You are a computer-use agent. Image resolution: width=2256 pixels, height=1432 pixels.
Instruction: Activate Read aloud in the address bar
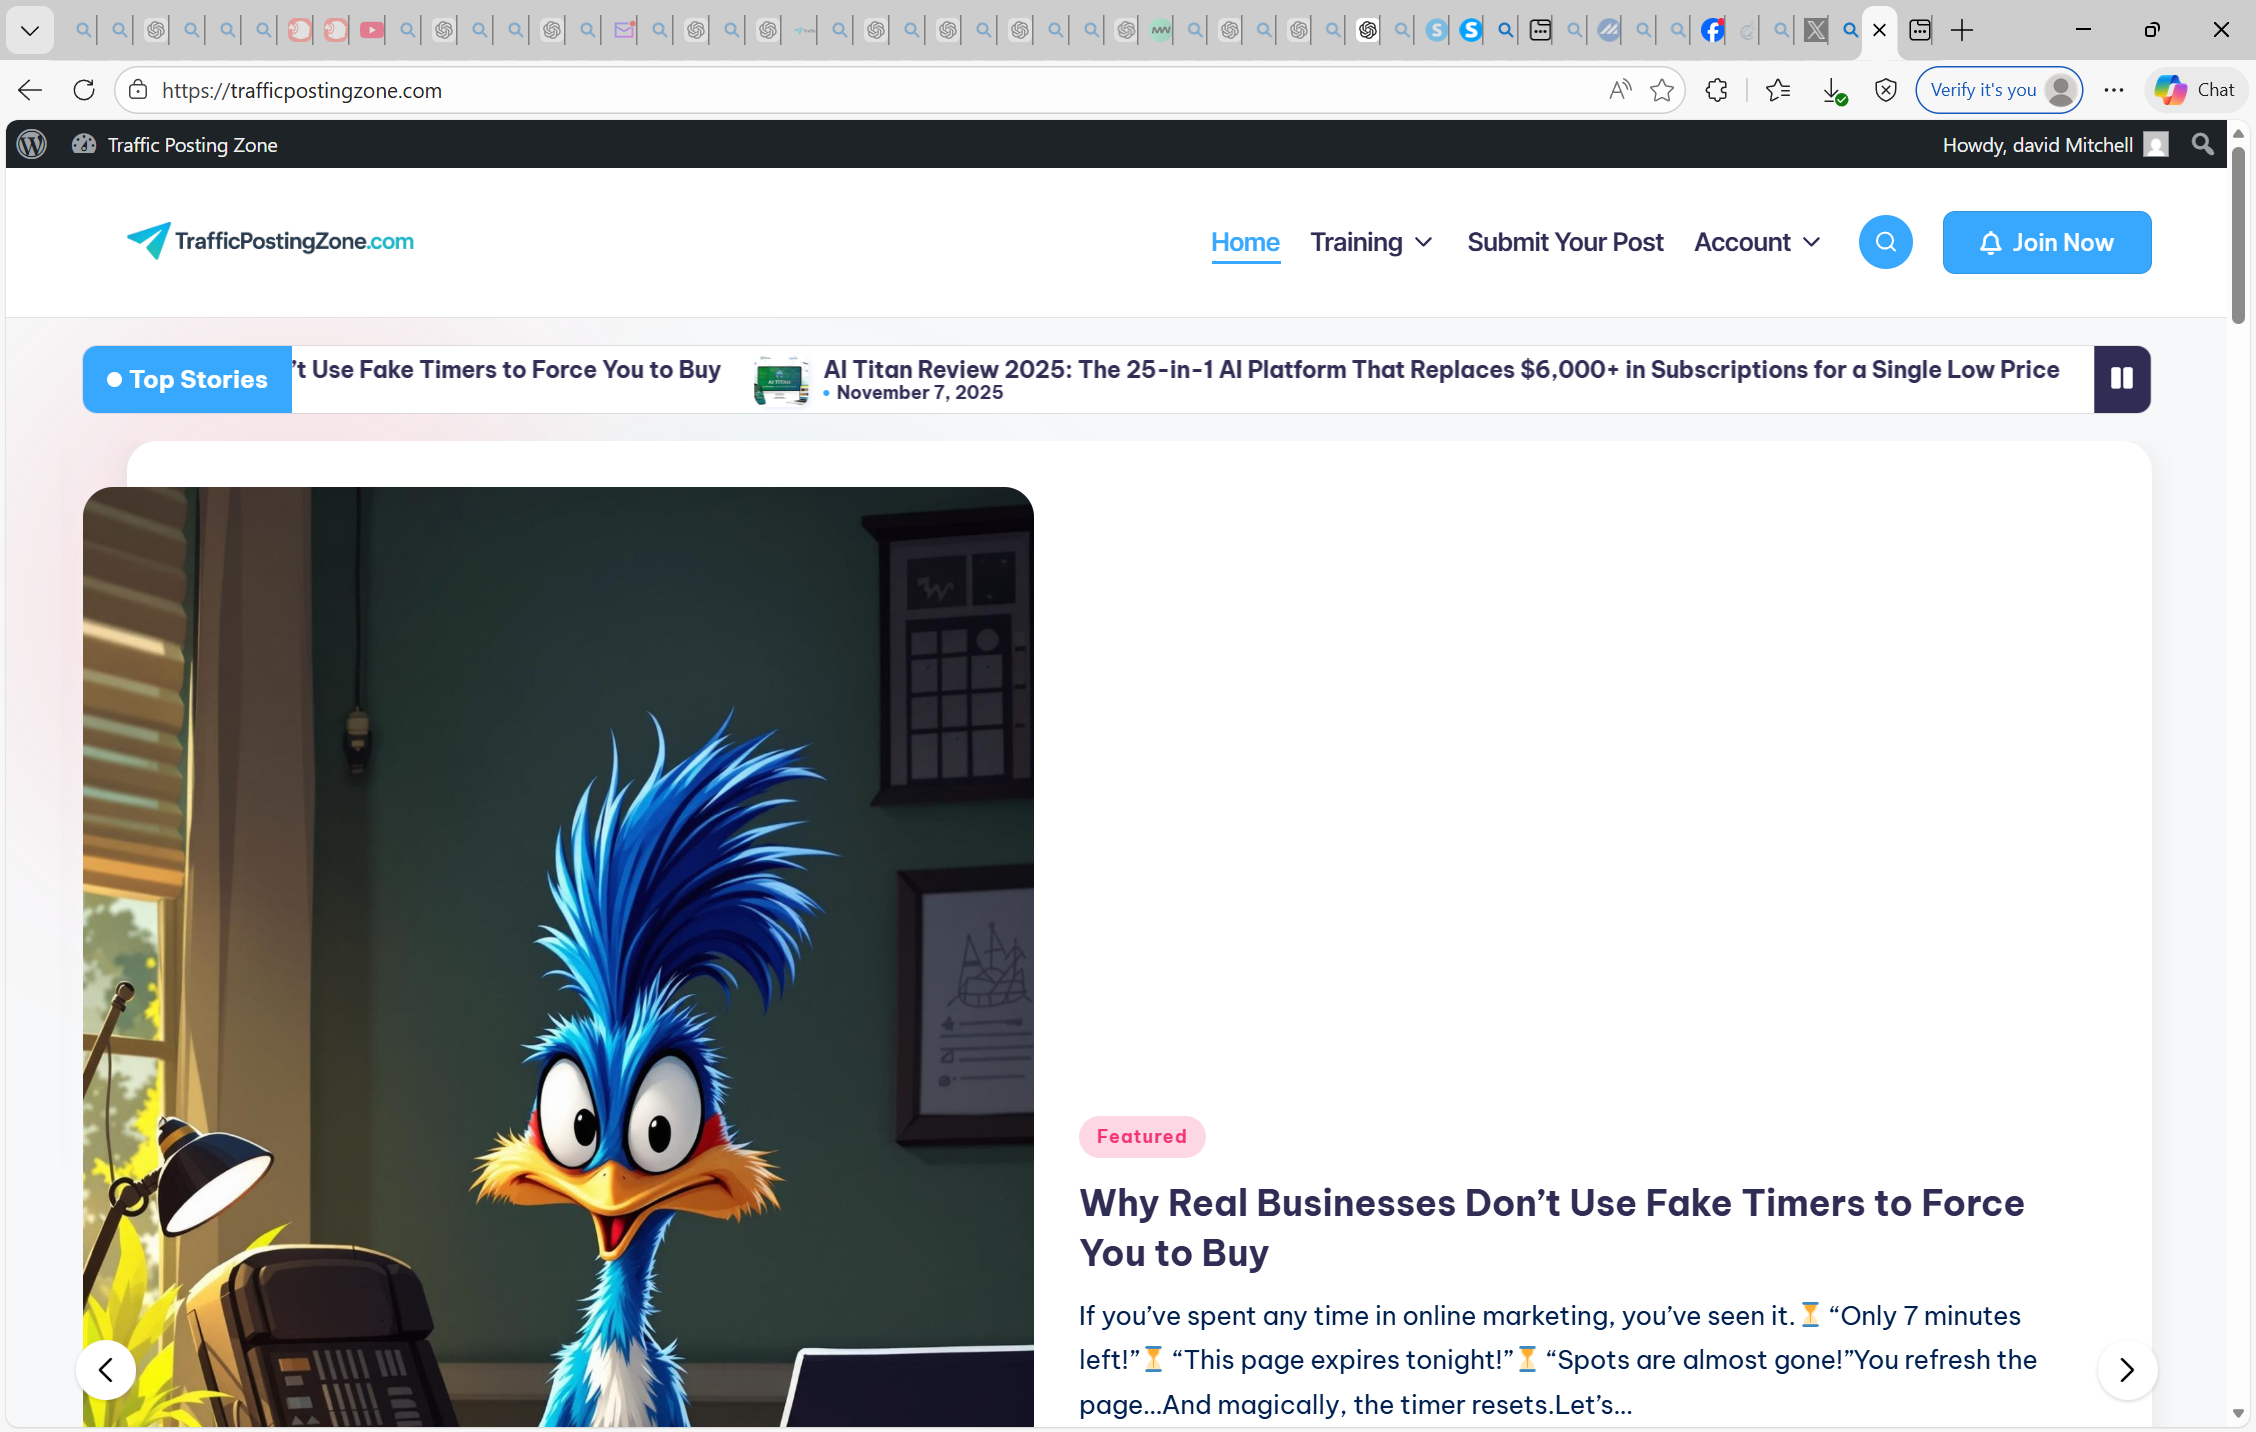pos(1619,90)
